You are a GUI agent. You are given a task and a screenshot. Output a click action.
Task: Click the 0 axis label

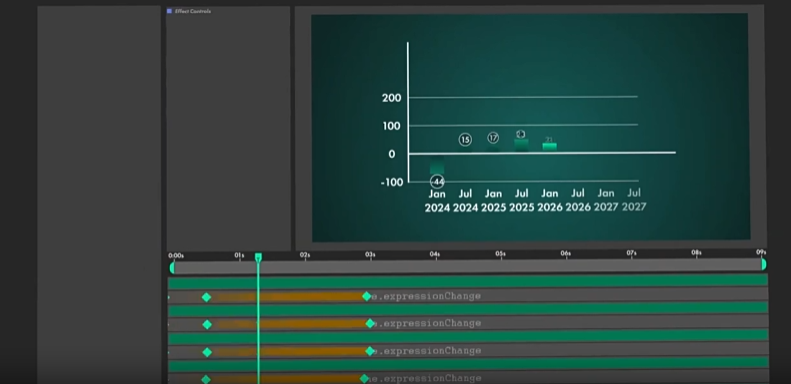click(392, 154)
